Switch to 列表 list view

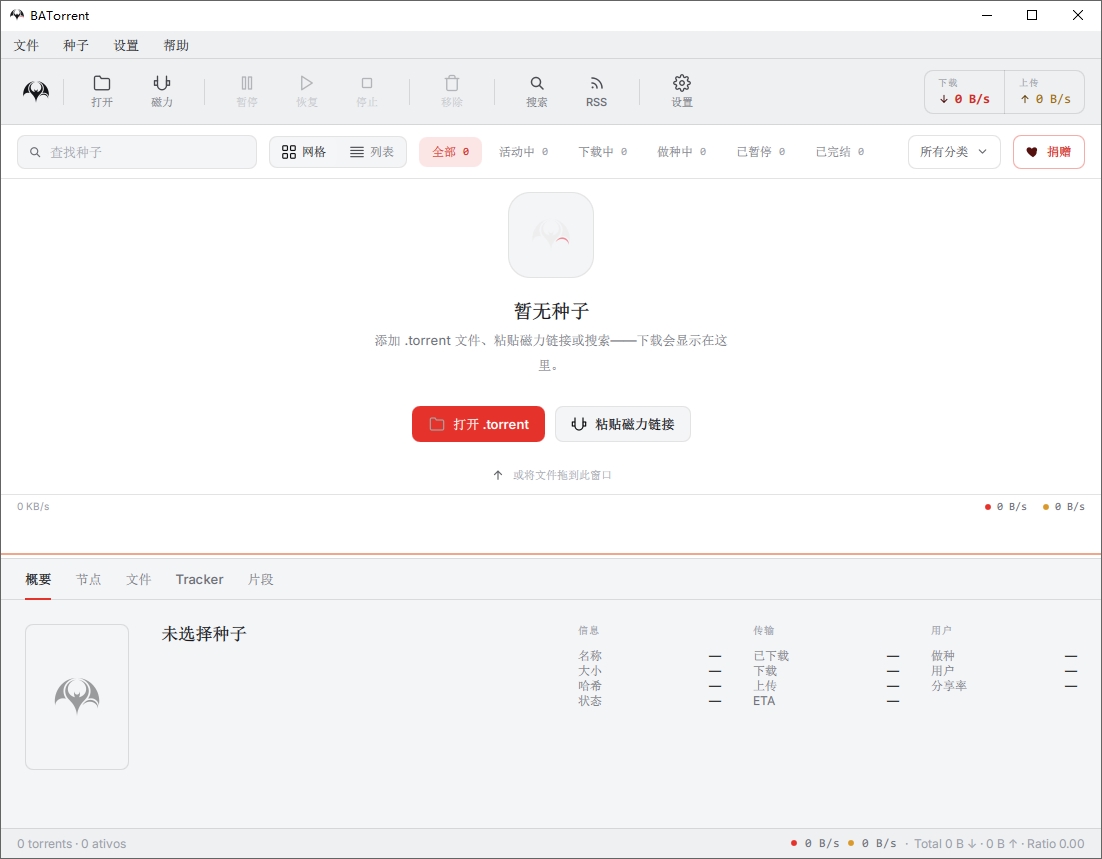click(x=372, y=152)
